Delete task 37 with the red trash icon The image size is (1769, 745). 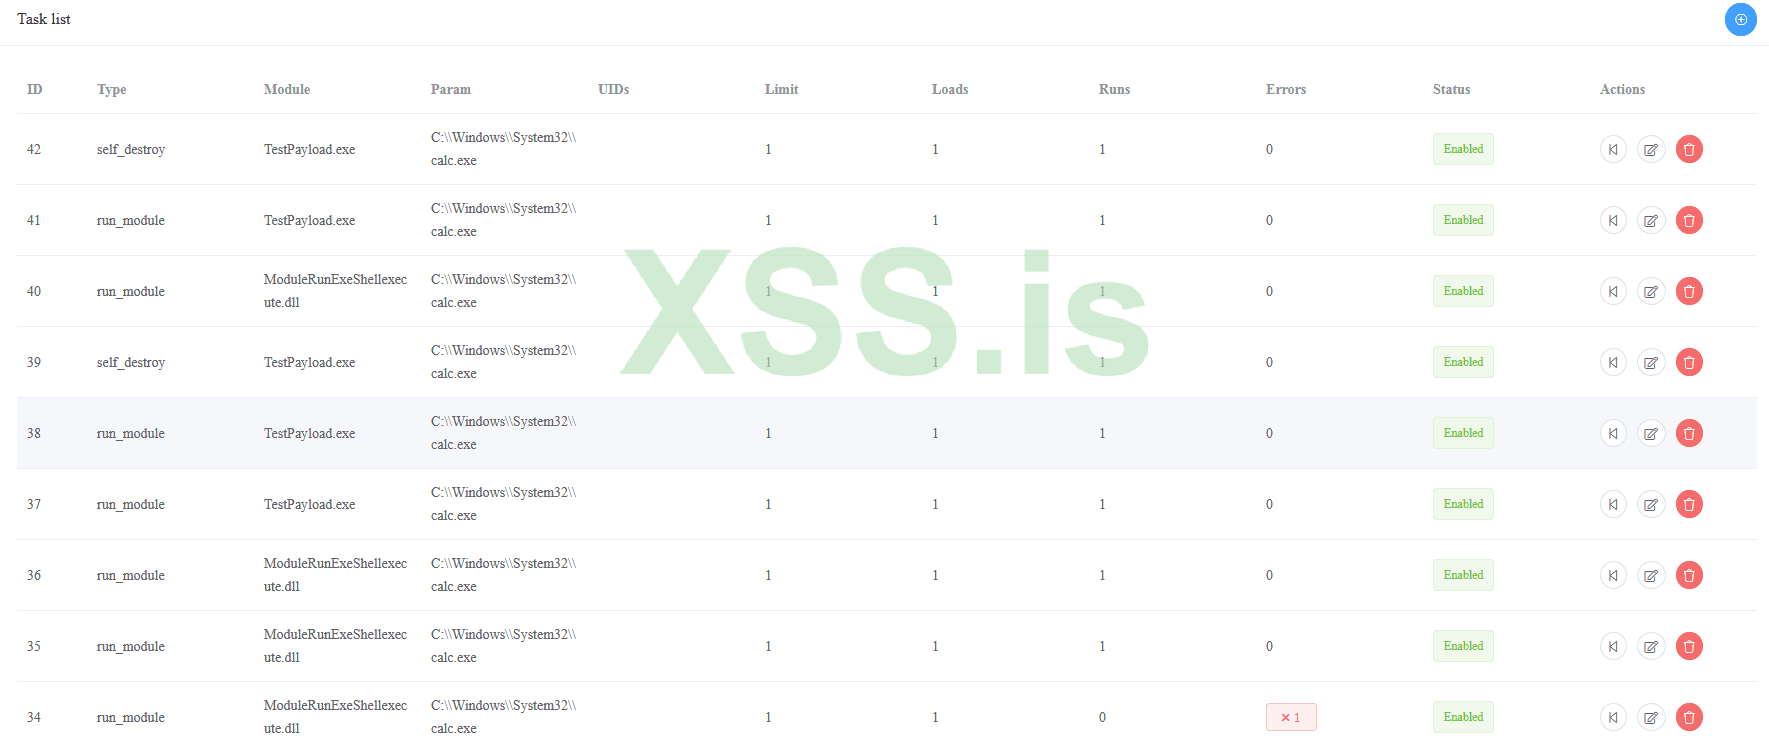click(x=1689, y=504)
